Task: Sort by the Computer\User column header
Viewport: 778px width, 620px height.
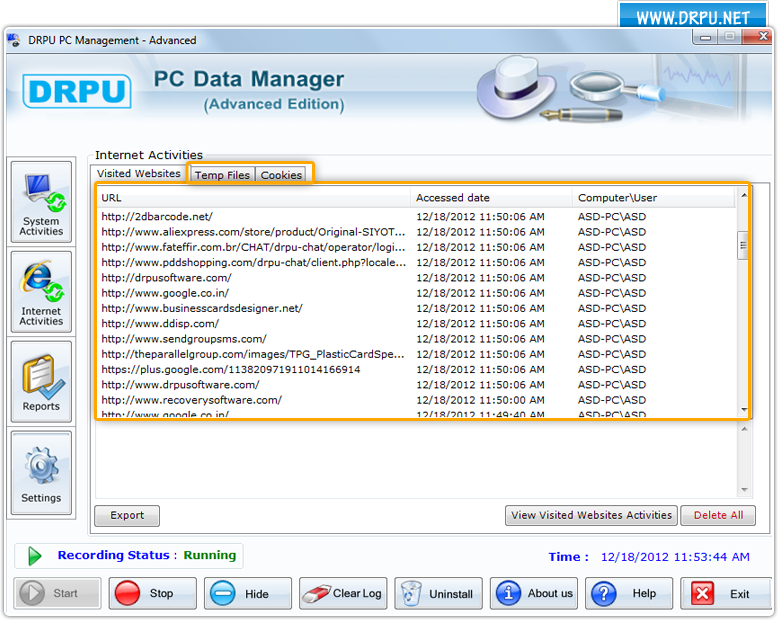Action: point(653,198)
